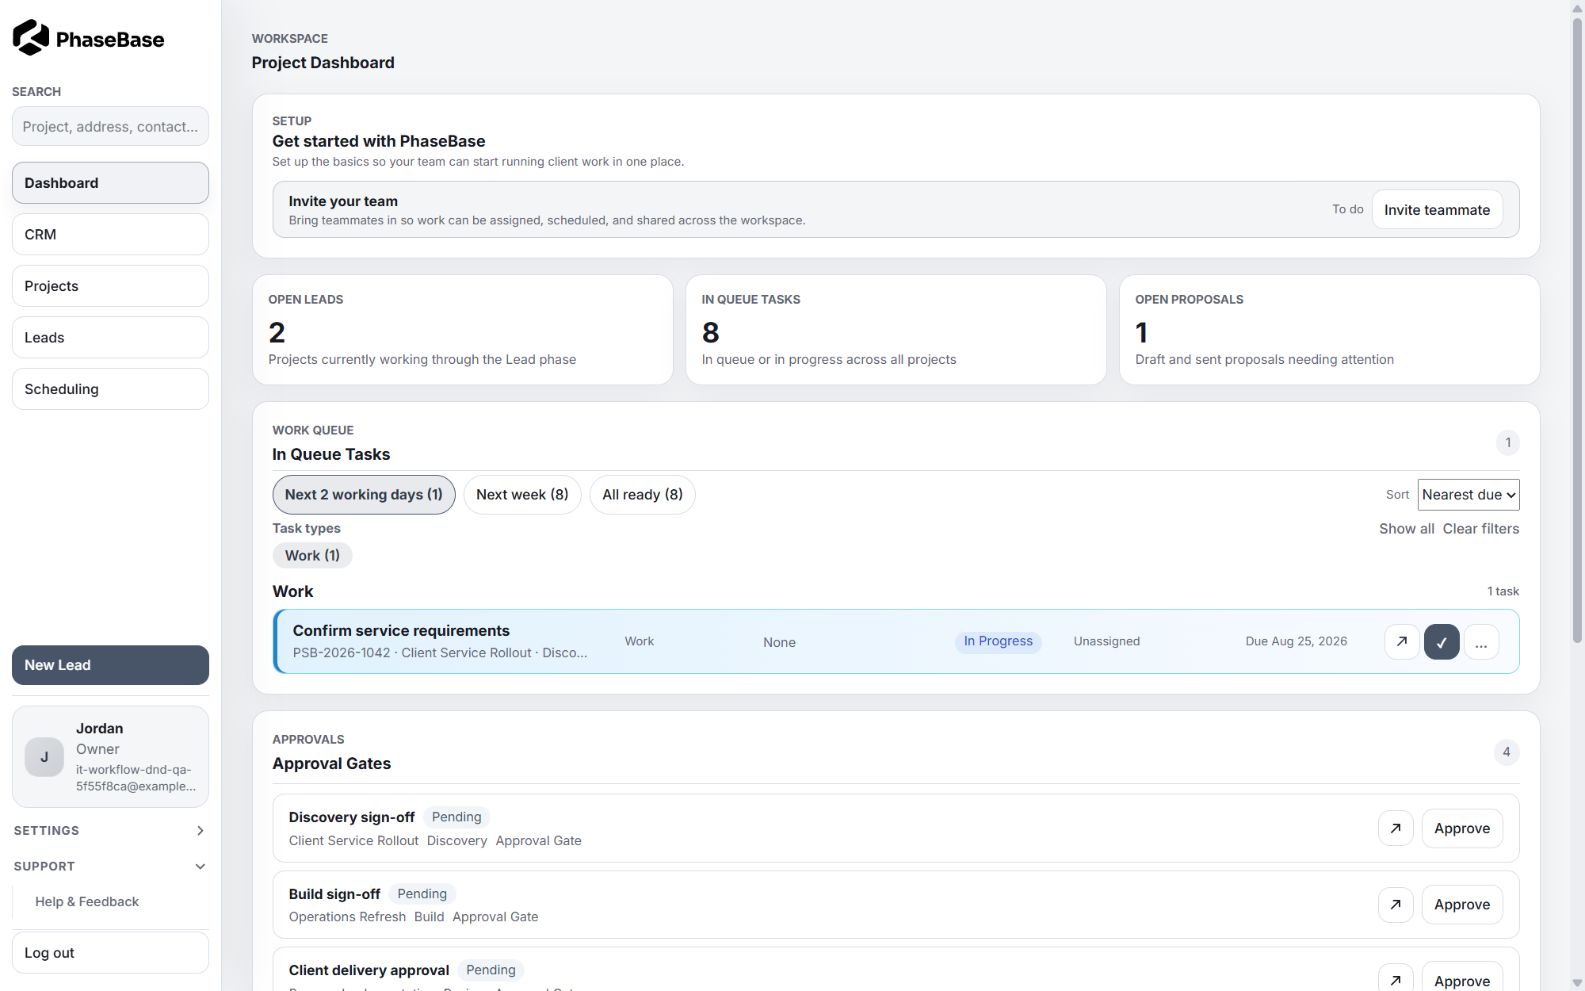The image size is (1585, 991).
Task: Mark Confirm service requirements complete with checkmark
Action: coord(1441,642)
